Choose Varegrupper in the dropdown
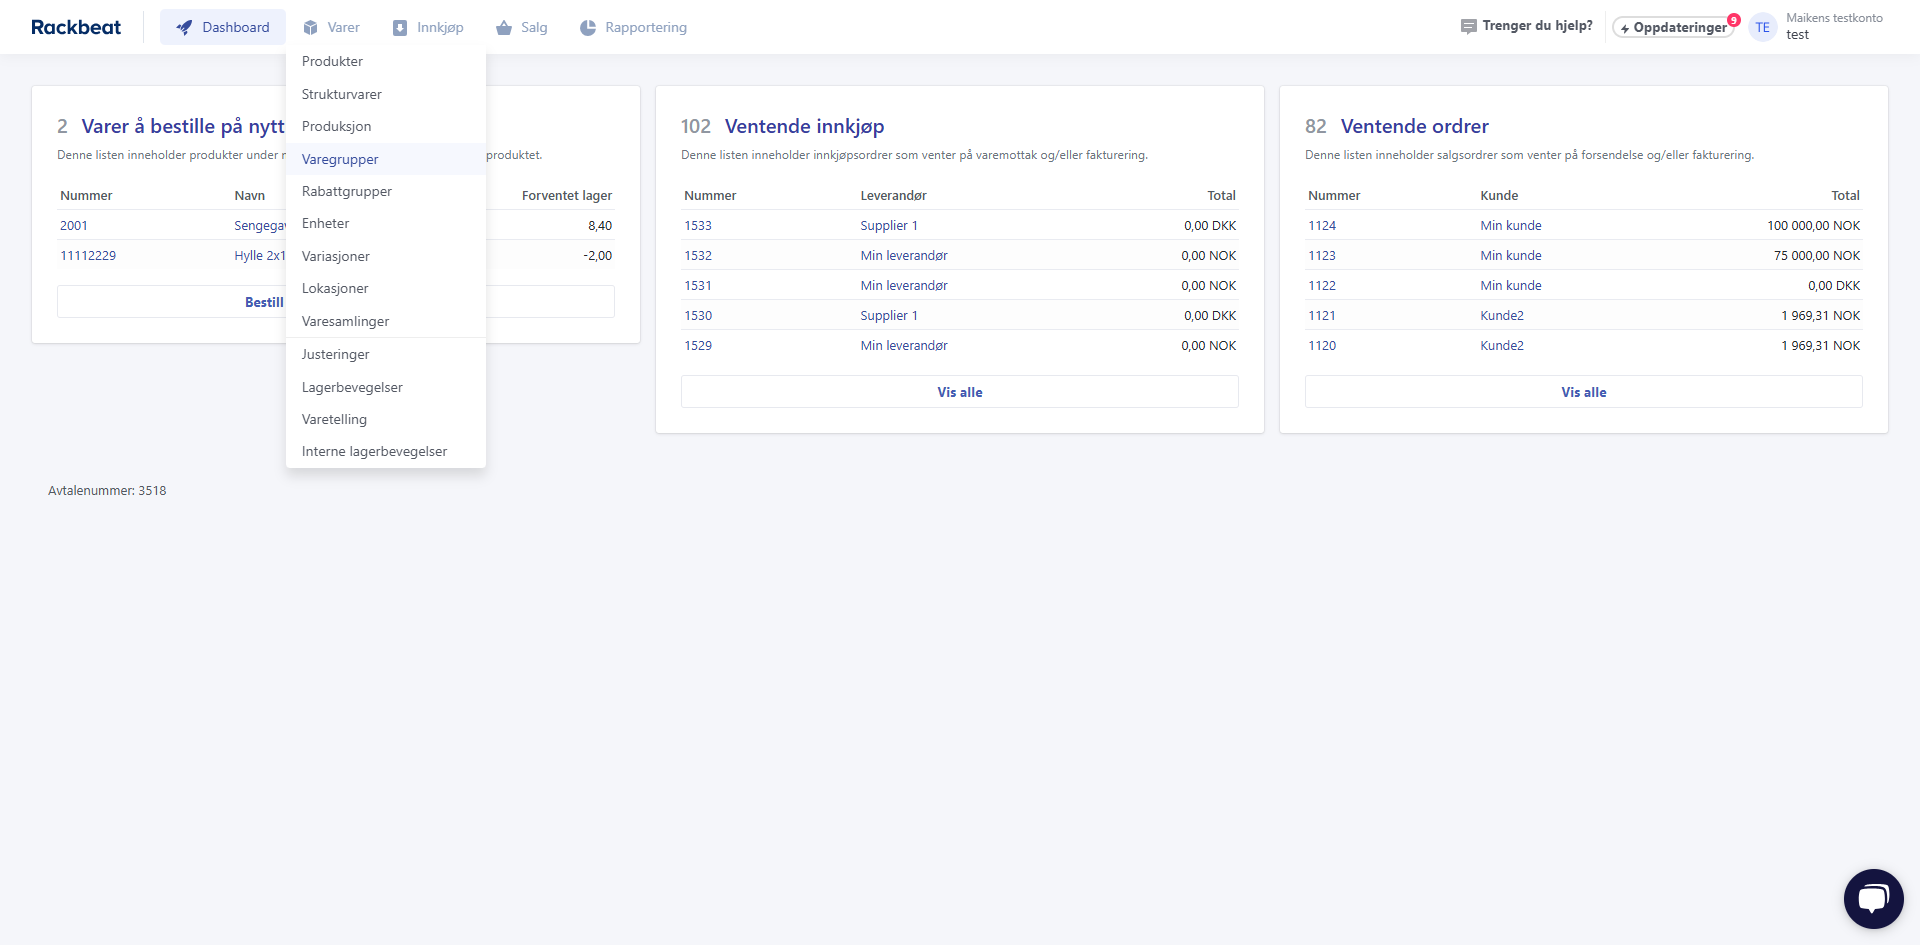The width and height of the screenshot is (1920, 945). 386,159
